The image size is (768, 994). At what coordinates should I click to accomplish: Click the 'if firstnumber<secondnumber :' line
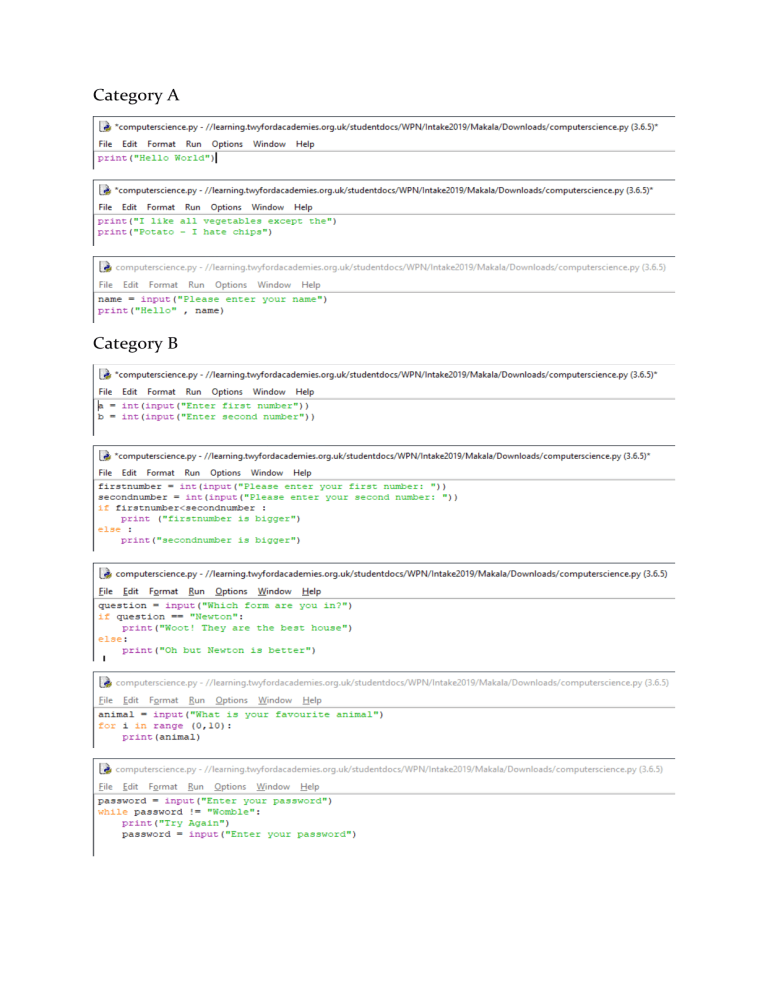click(x=182, y=508)
